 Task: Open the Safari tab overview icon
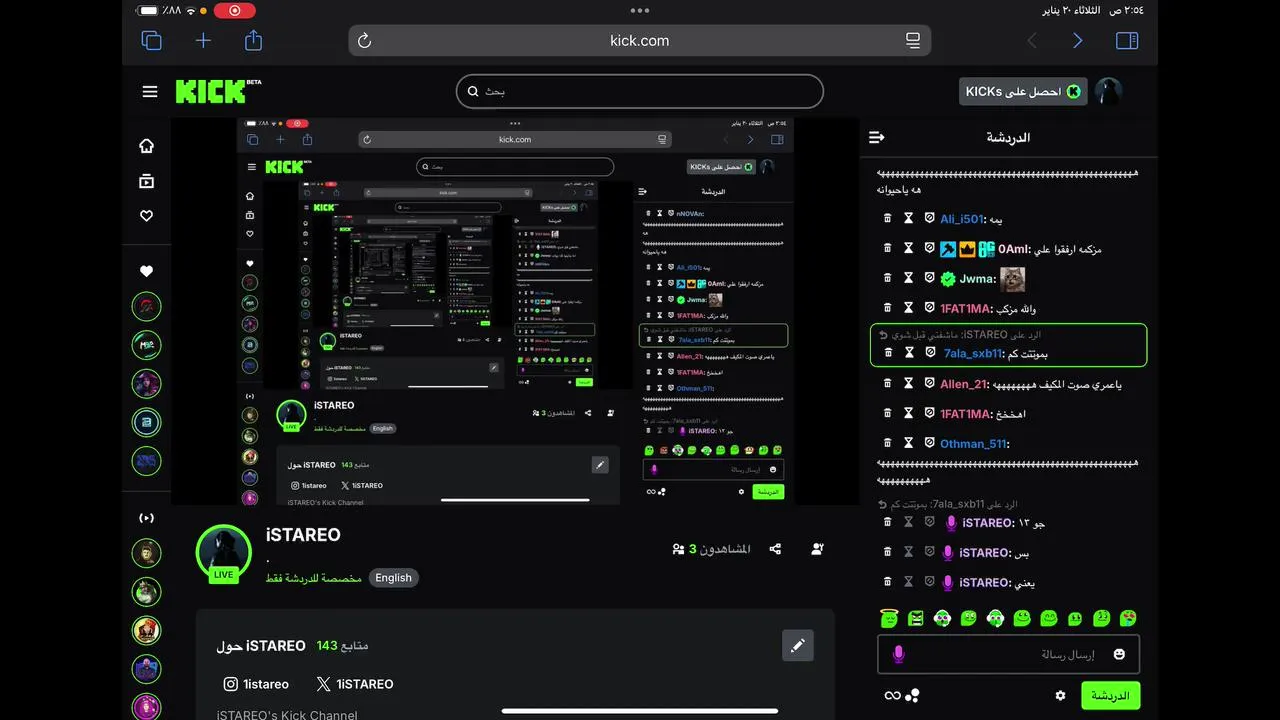click(151, 40)
